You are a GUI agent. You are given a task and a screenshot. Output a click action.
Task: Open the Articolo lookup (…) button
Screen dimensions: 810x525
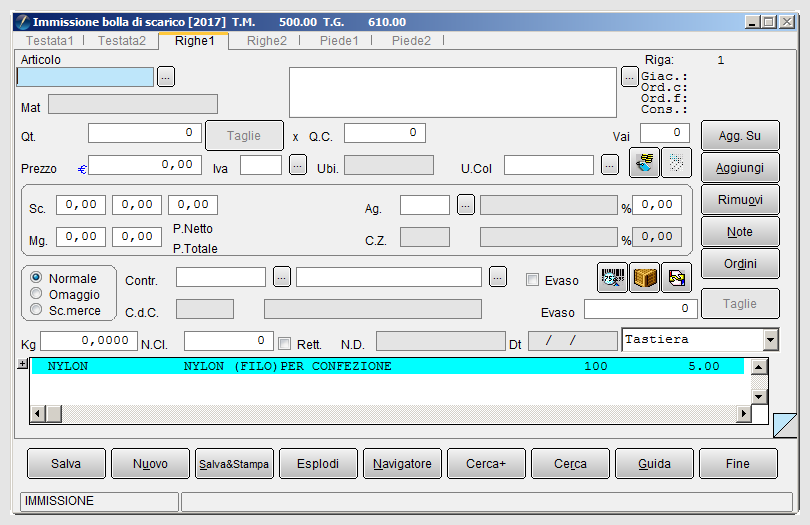point(165,77)
